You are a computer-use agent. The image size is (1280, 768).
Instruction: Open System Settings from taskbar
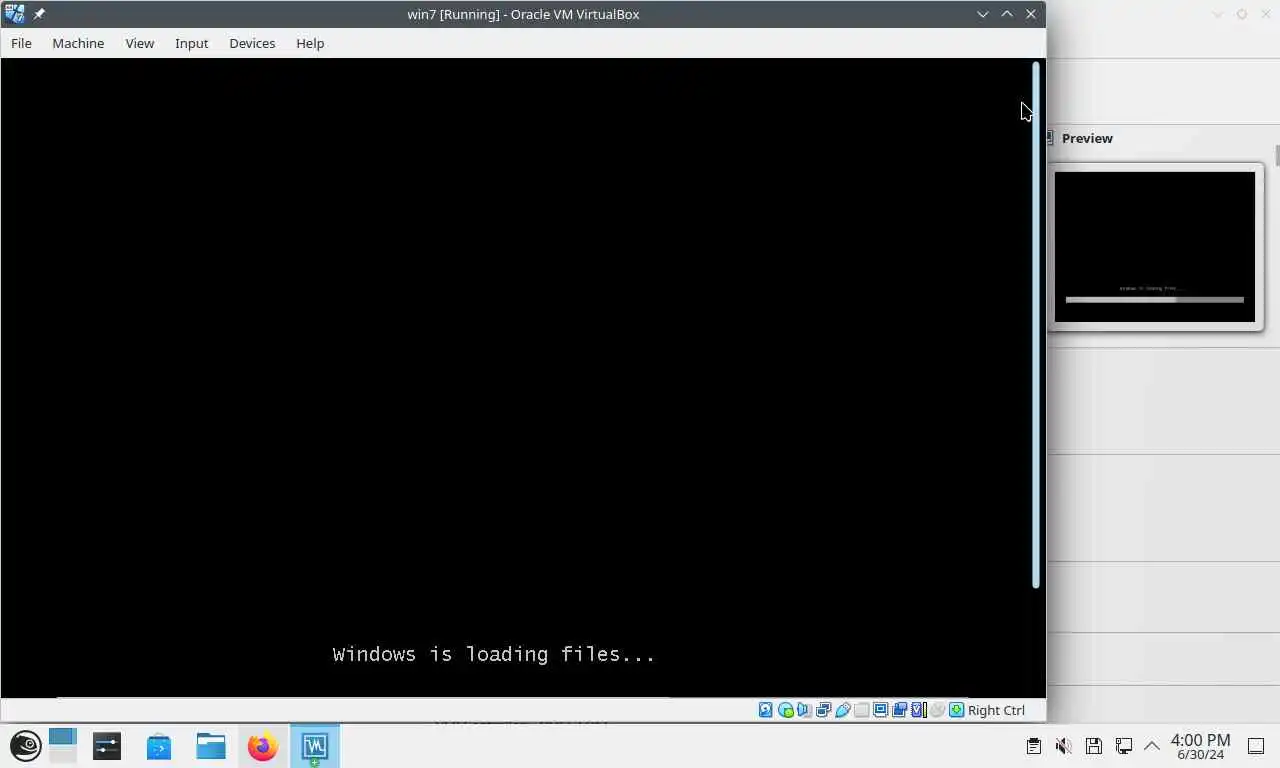pyautogui.click(x=107, y=746)
